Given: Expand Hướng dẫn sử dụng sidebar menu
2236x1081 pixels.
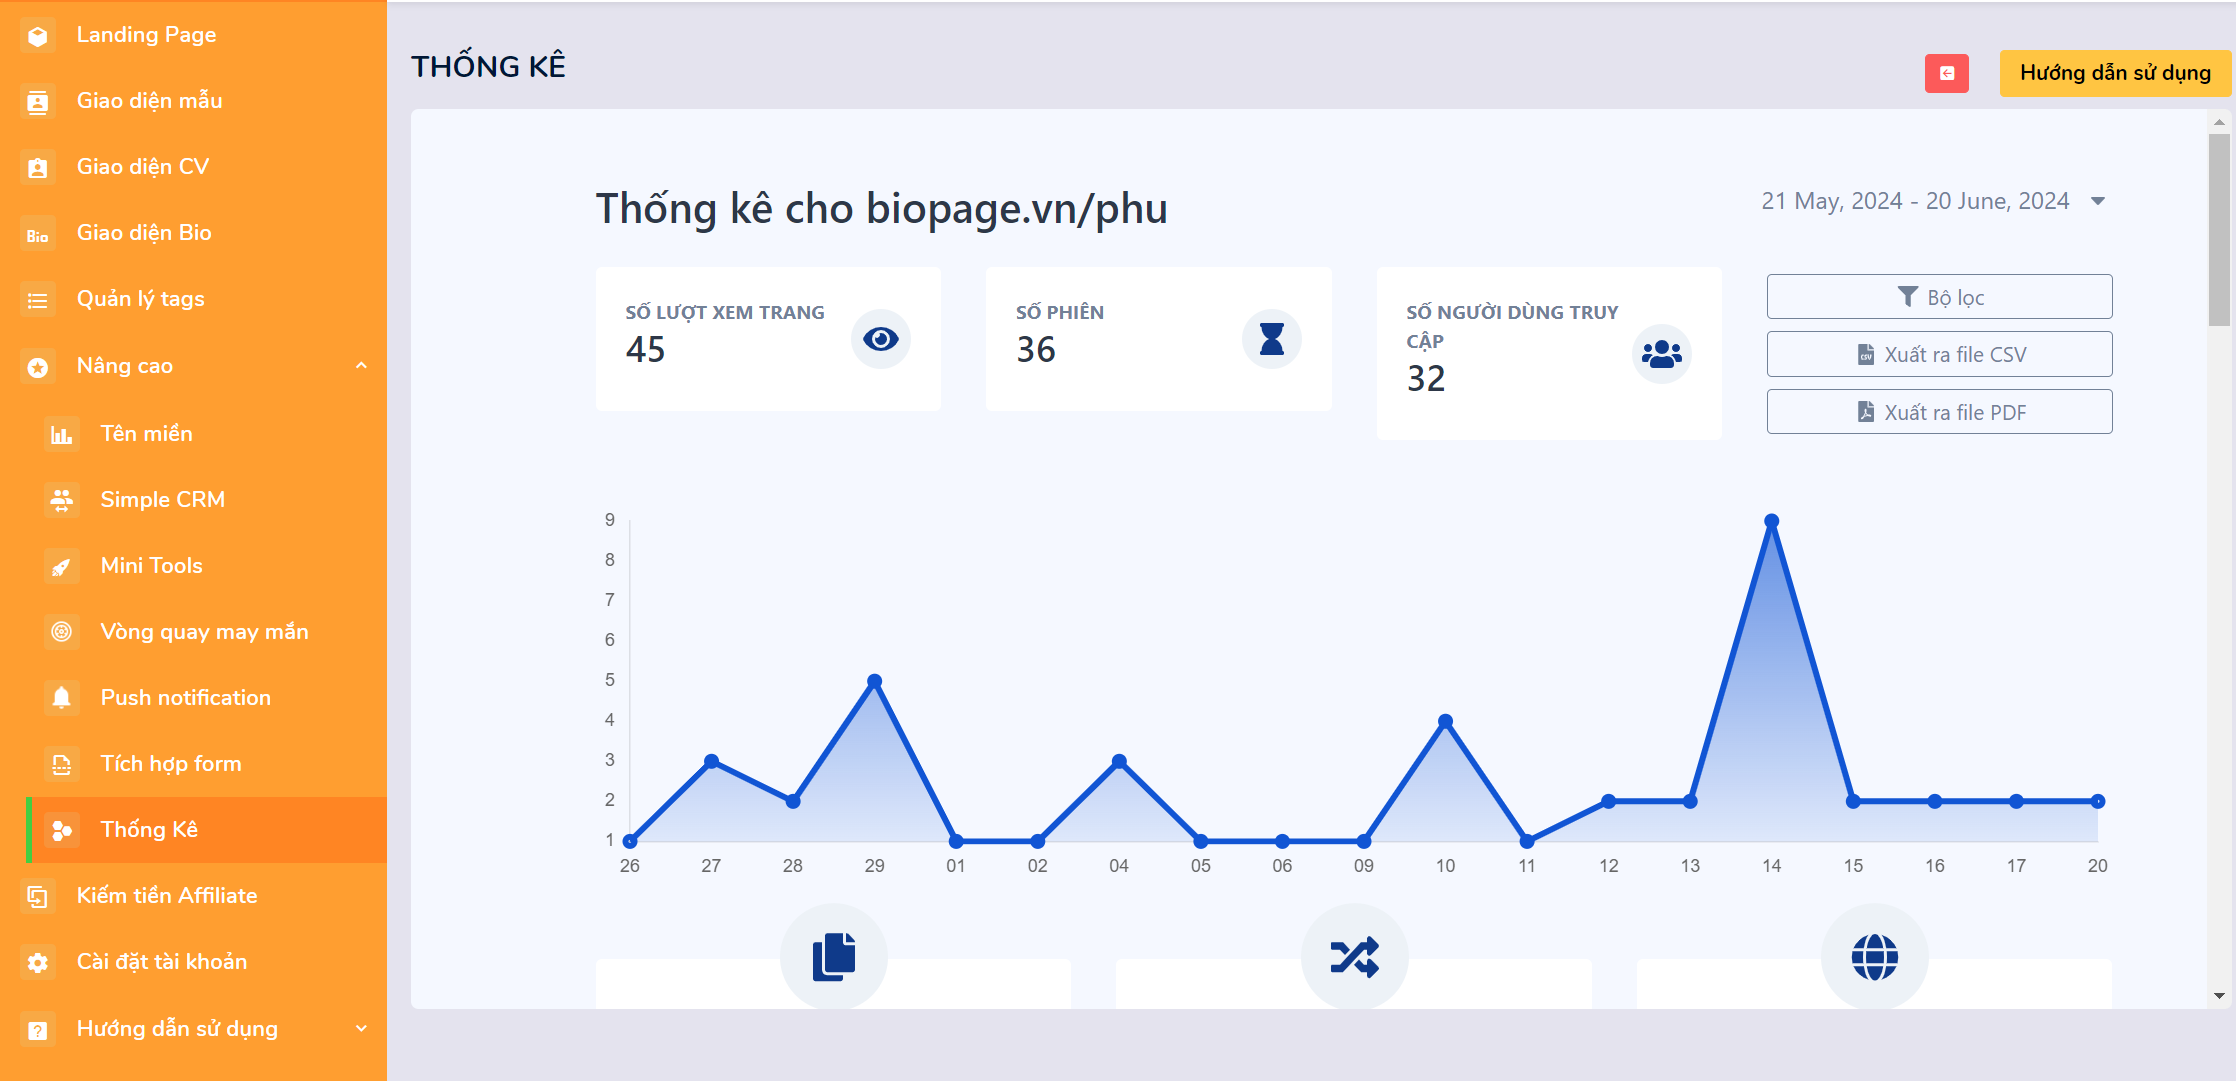Looking at the screenshot, I should [361, 1029].
